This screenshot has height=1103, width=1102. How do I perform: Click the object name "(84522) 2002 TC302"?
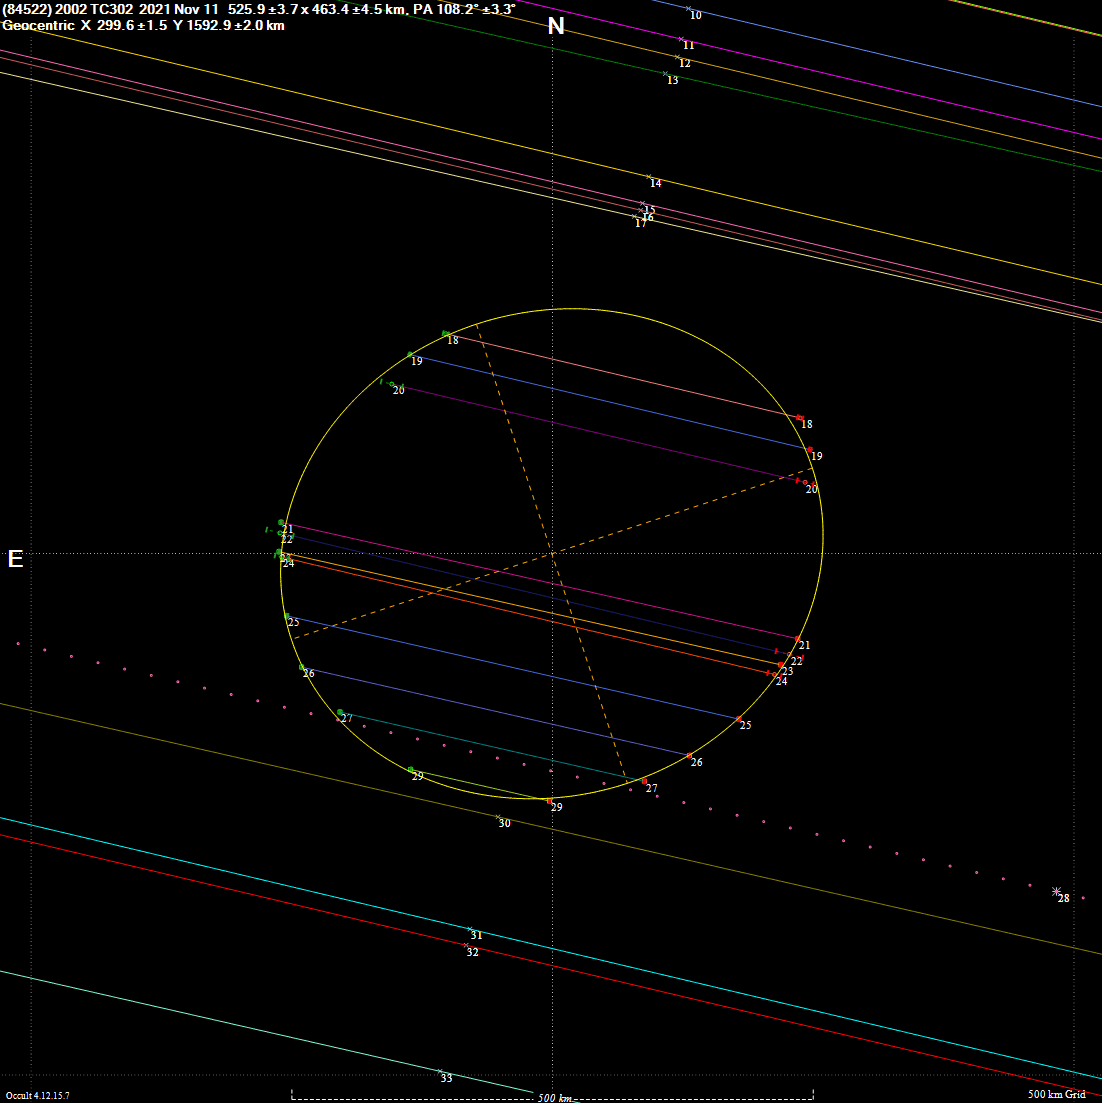pos(68,9)
